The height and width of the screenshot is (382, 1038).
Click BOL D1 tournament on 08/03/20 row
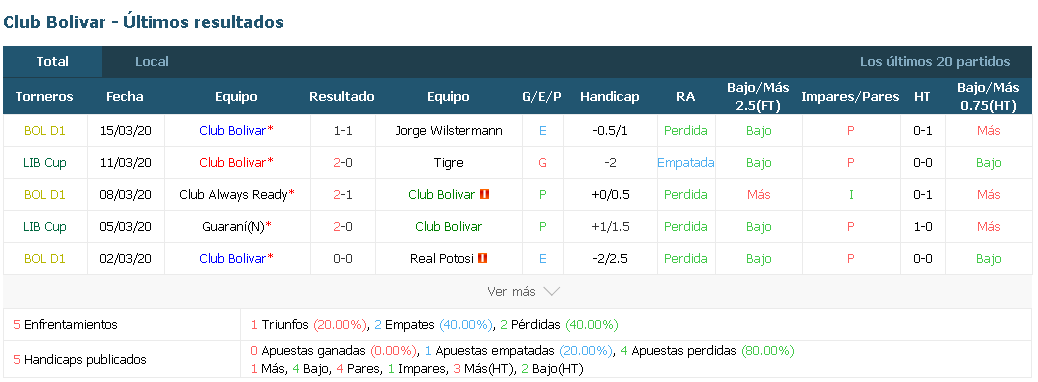[x=44, y=194]
